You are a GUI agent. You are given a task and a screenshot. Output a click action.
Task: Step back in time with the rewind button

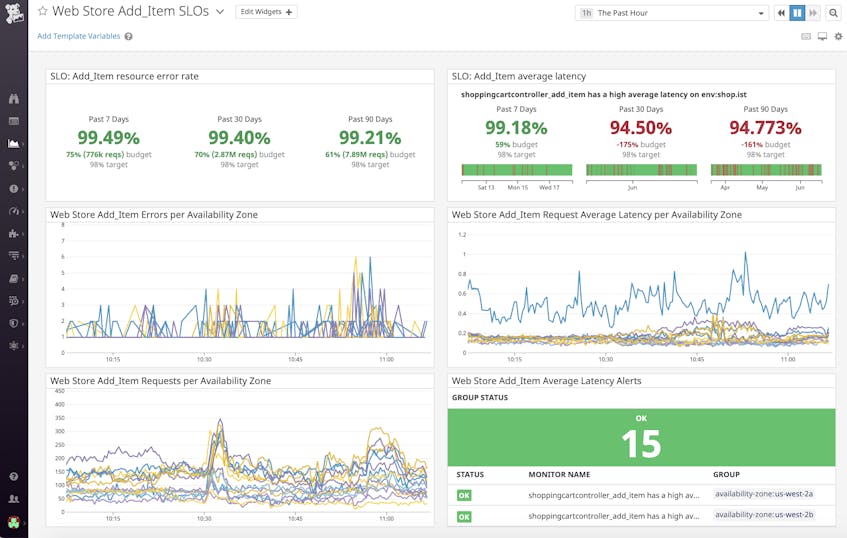pyautogui.click(x=781, y=13)
